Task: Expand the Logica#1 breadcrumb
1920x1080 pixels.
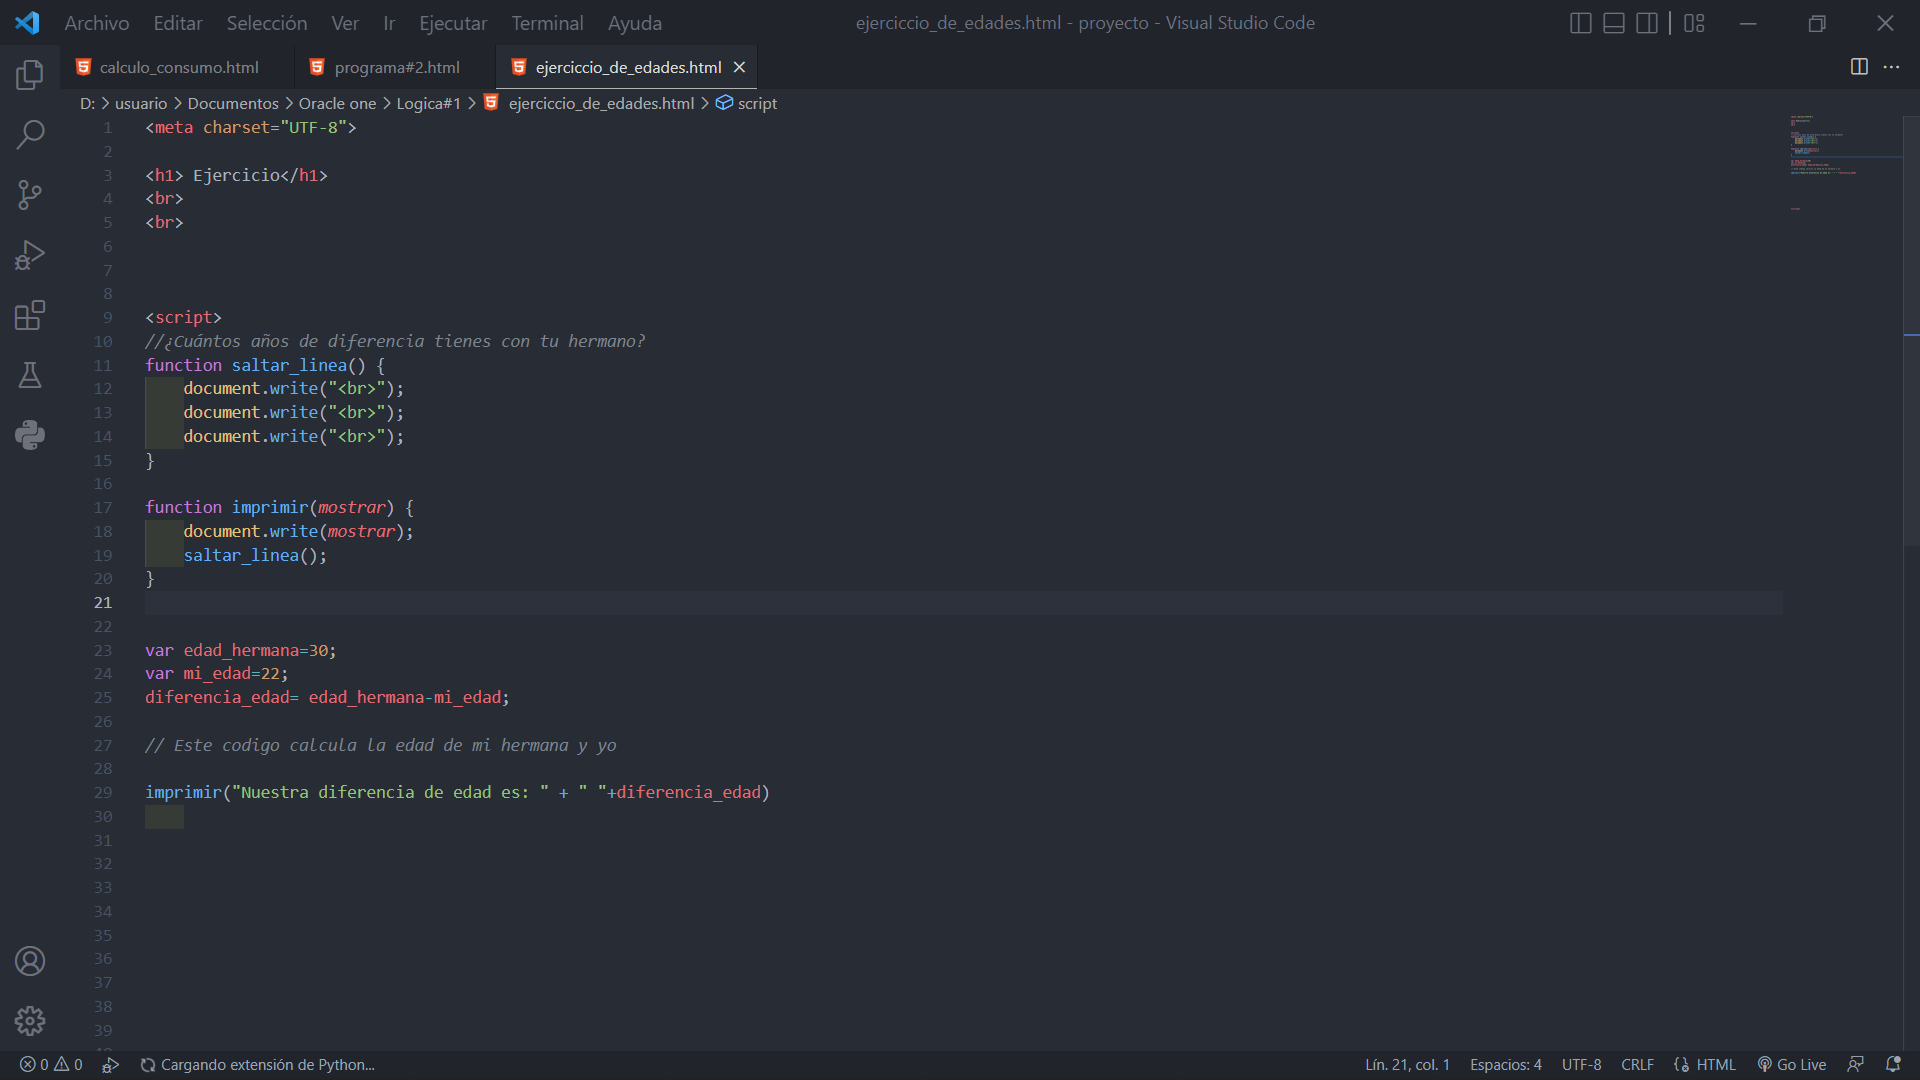Action: (428, 103)
